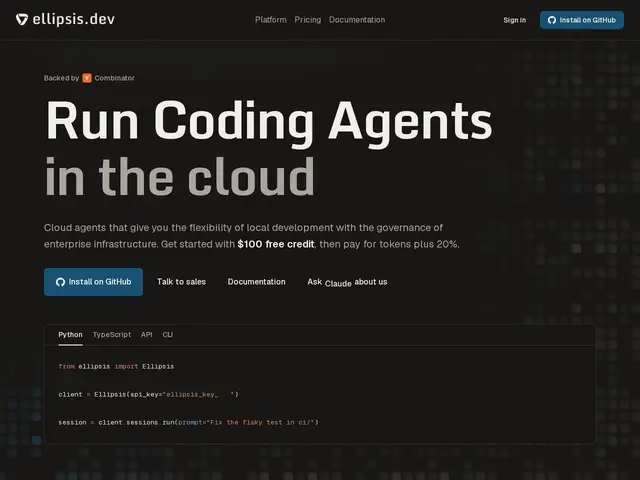Click Ask Claude about us

click(347, 282)
